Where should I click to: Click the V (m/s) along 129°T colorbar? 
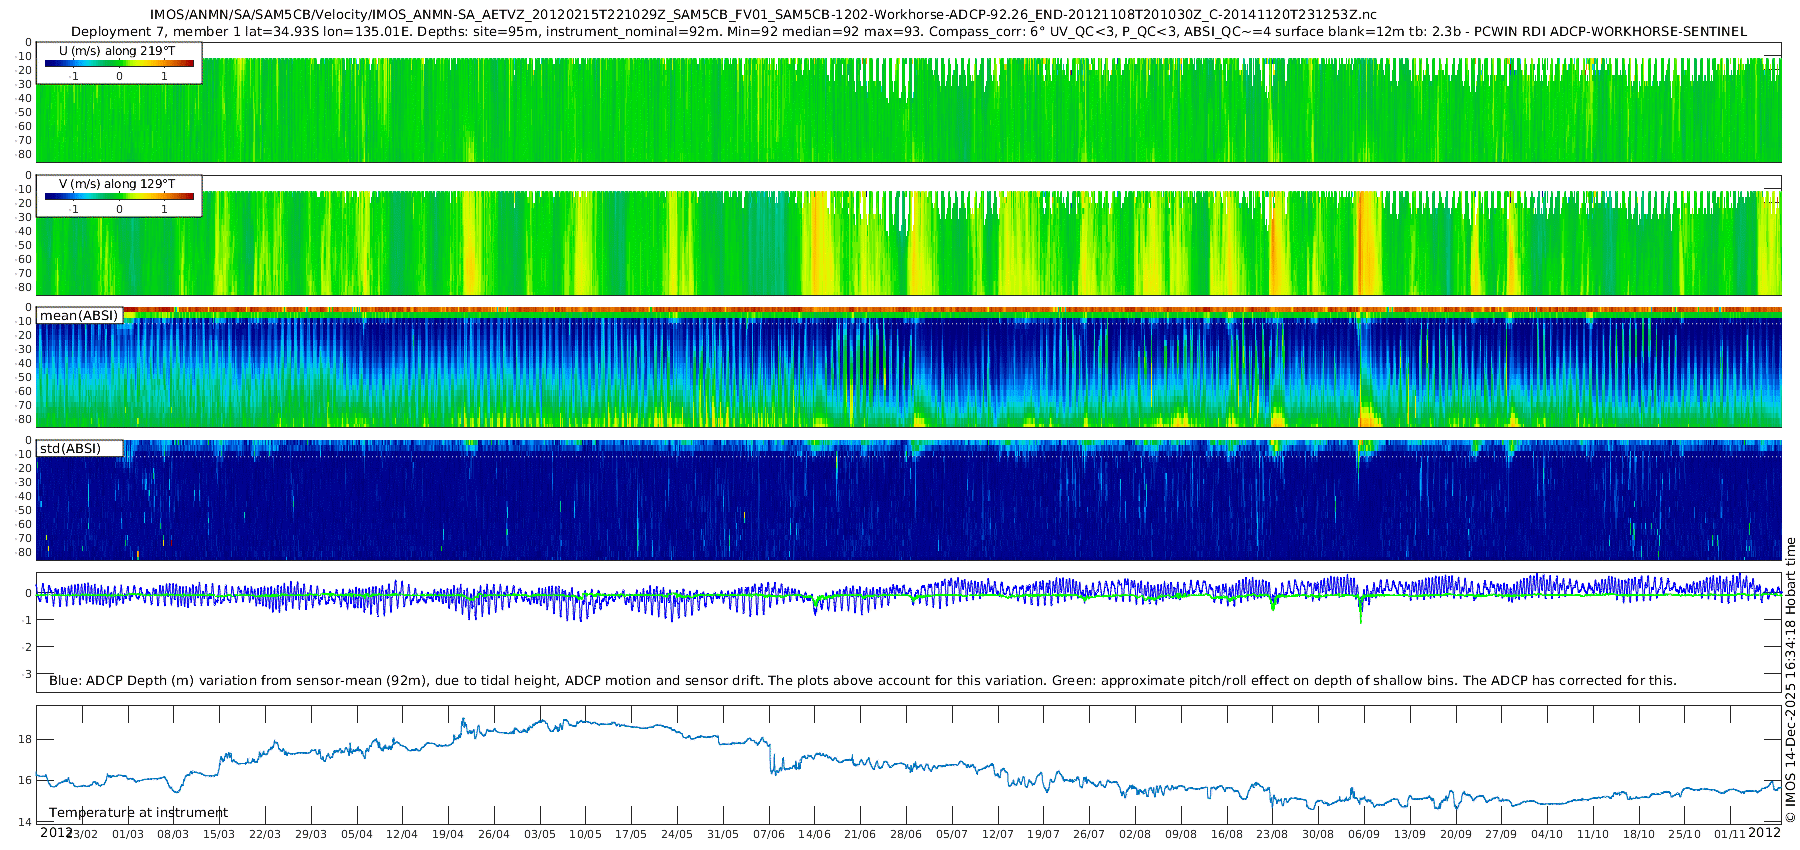(x=119, y=197)
